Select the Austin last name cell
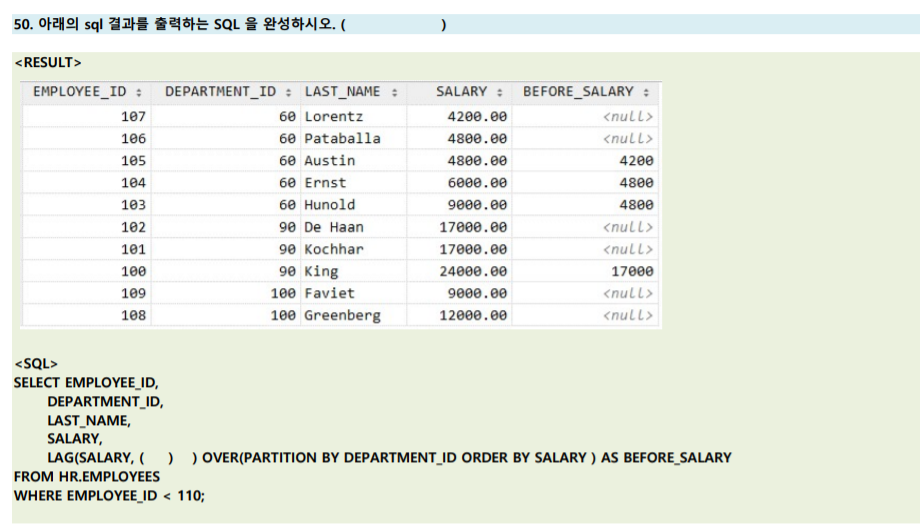 tap(353, 161)
